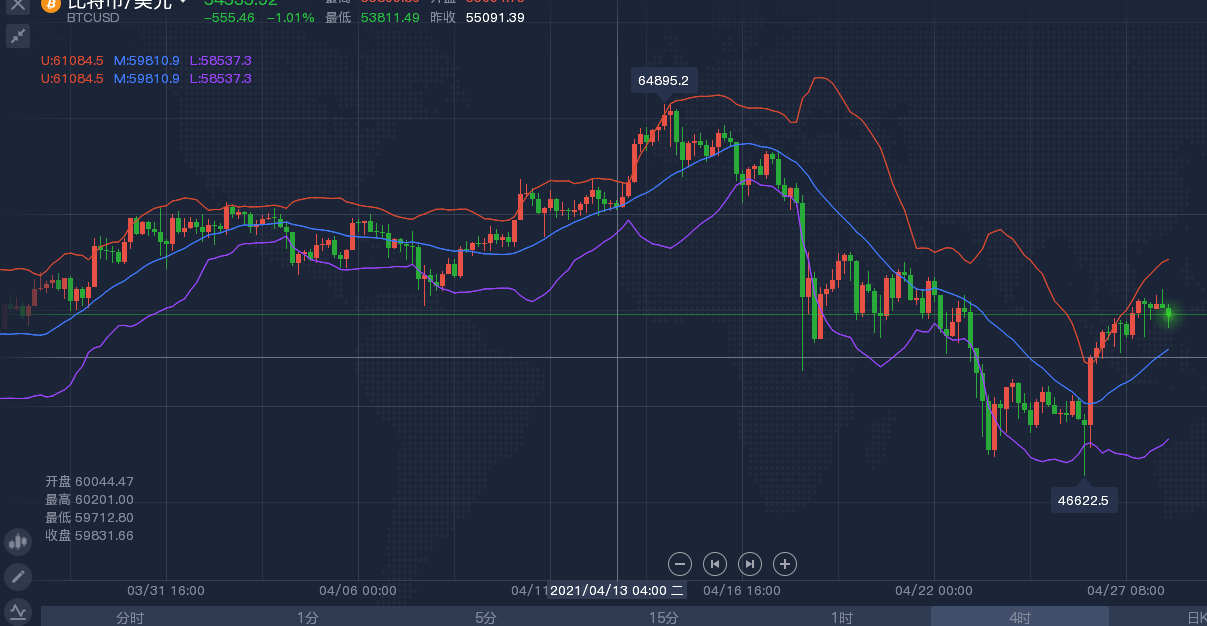
Task: Open the candlestick chart type selector
Action: coord(18,543)
